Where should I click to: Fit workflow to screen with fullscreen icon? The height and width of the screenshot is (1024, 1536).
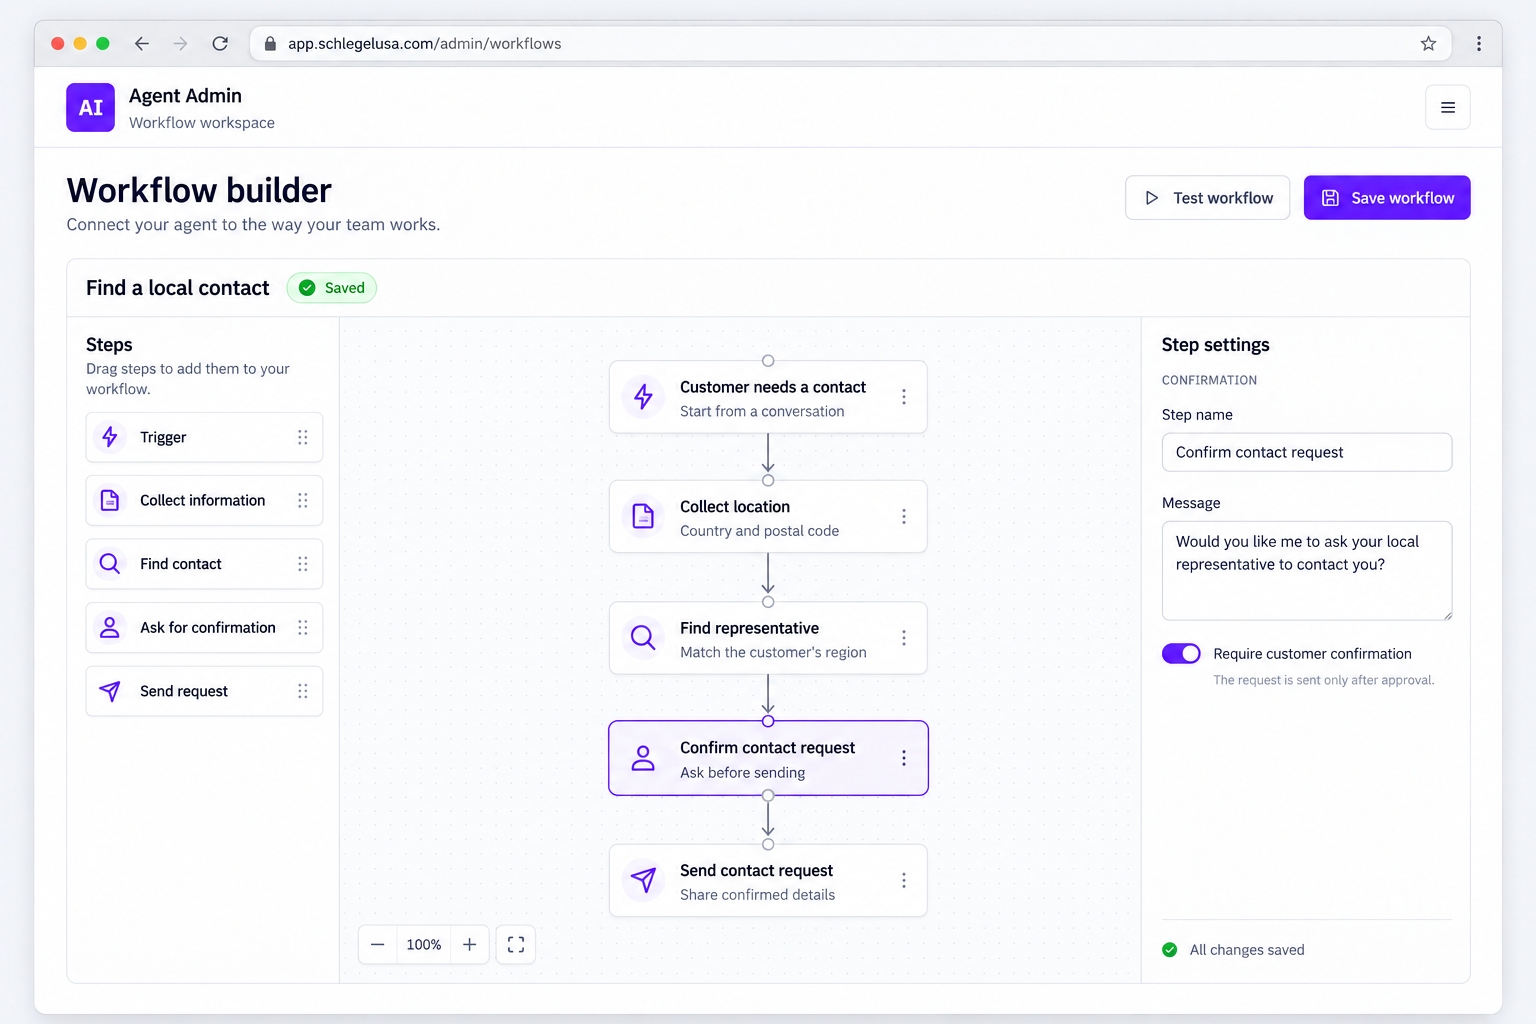(x=516, y=944)
